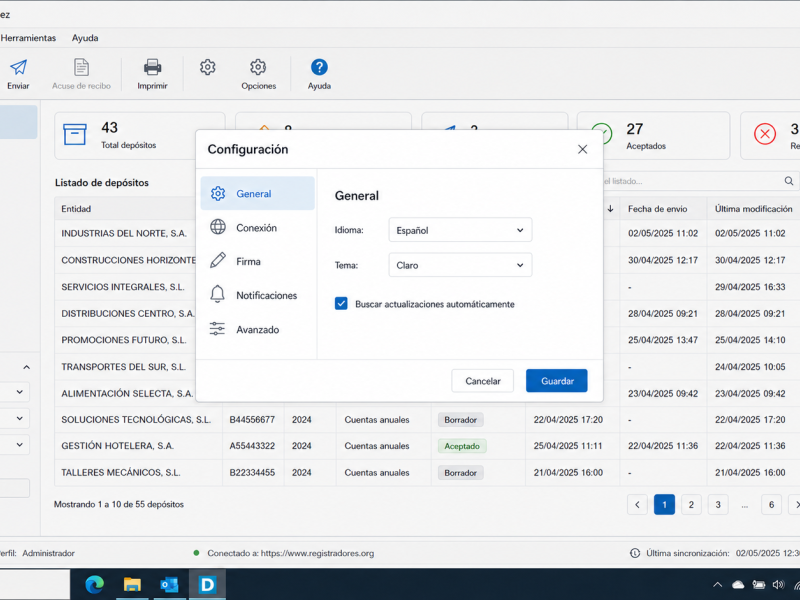Click Borrador badge in Talleres Mecánicos row
This screenshot has width=800, height=600.
(x=460, y=472)
